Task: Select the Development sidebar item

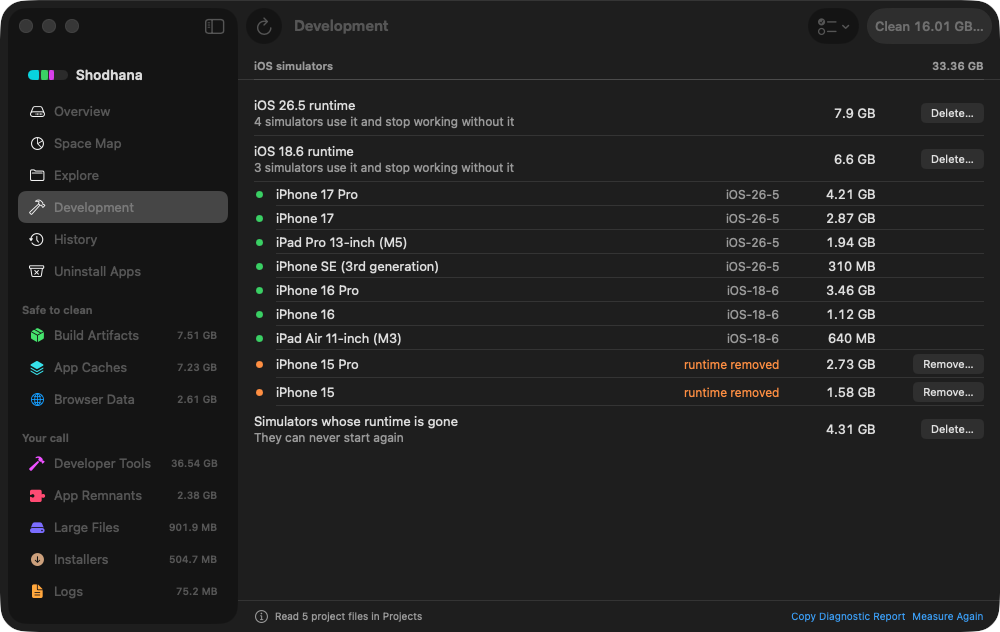Action: click(x=122, y=207)
